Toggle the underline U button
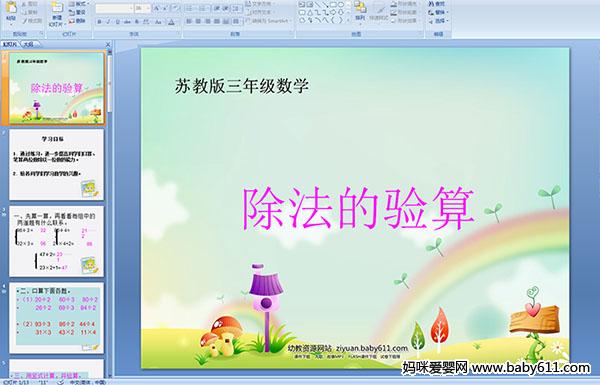This screenshot has height=385, width=600. [x=118, y=22]
